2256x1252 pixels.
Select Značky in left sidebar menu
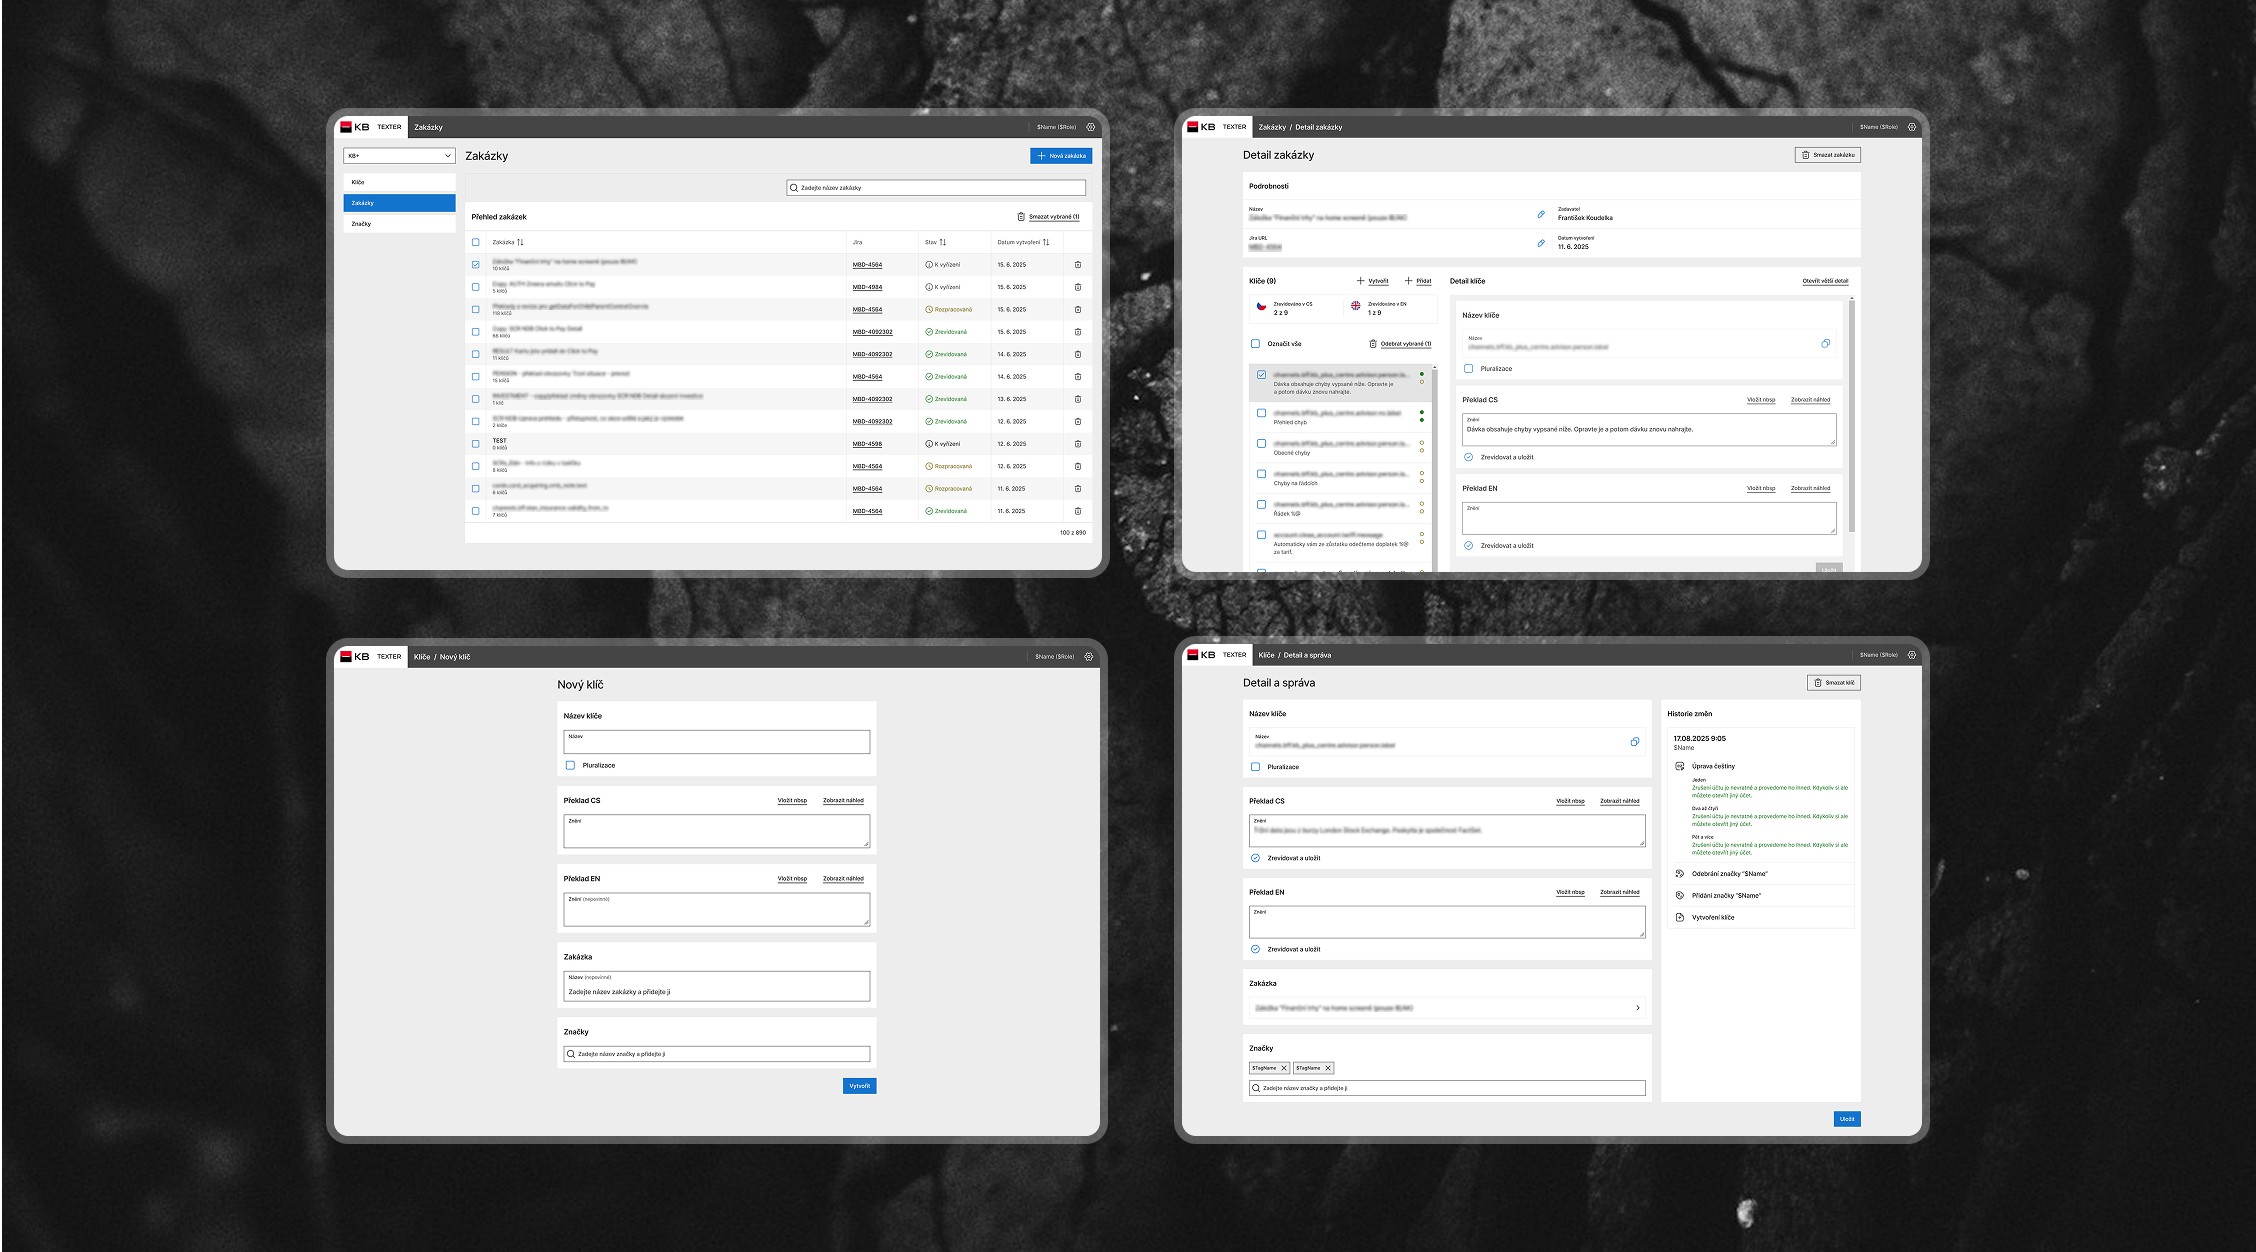click(399, 224)
